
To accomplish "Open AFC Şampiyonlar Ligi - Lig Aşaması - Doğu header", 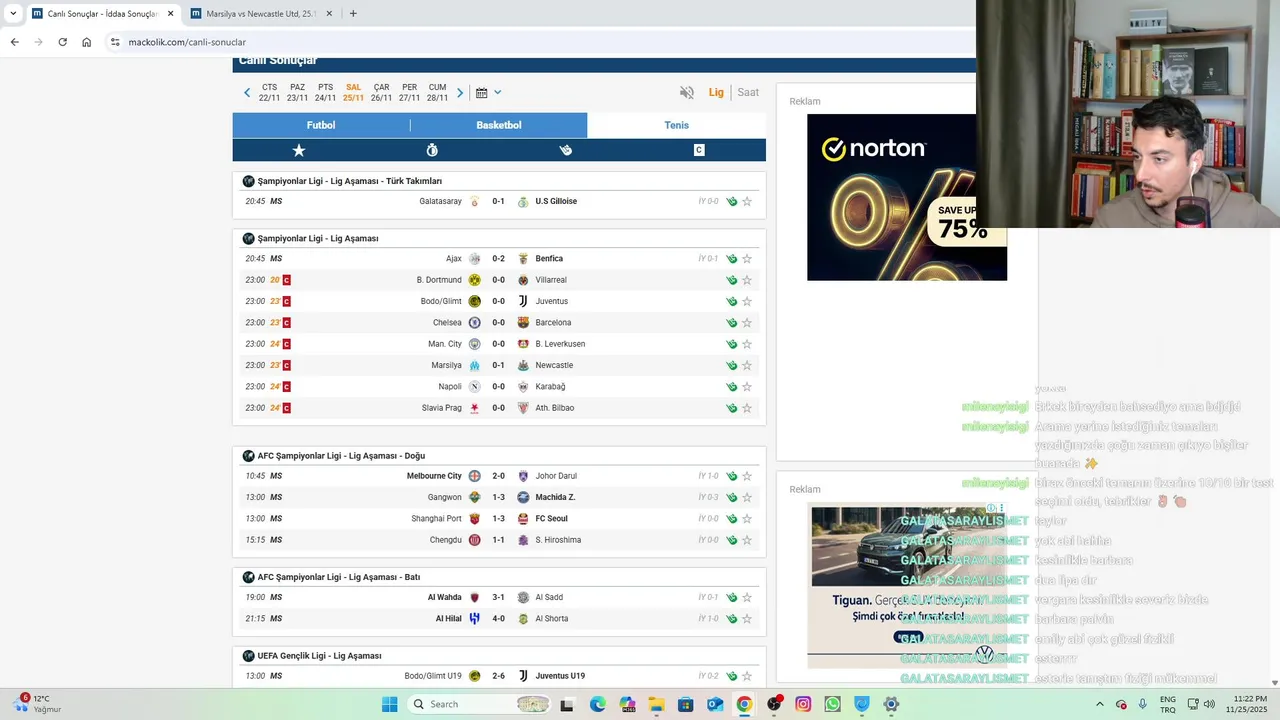I will pos(341,456).
